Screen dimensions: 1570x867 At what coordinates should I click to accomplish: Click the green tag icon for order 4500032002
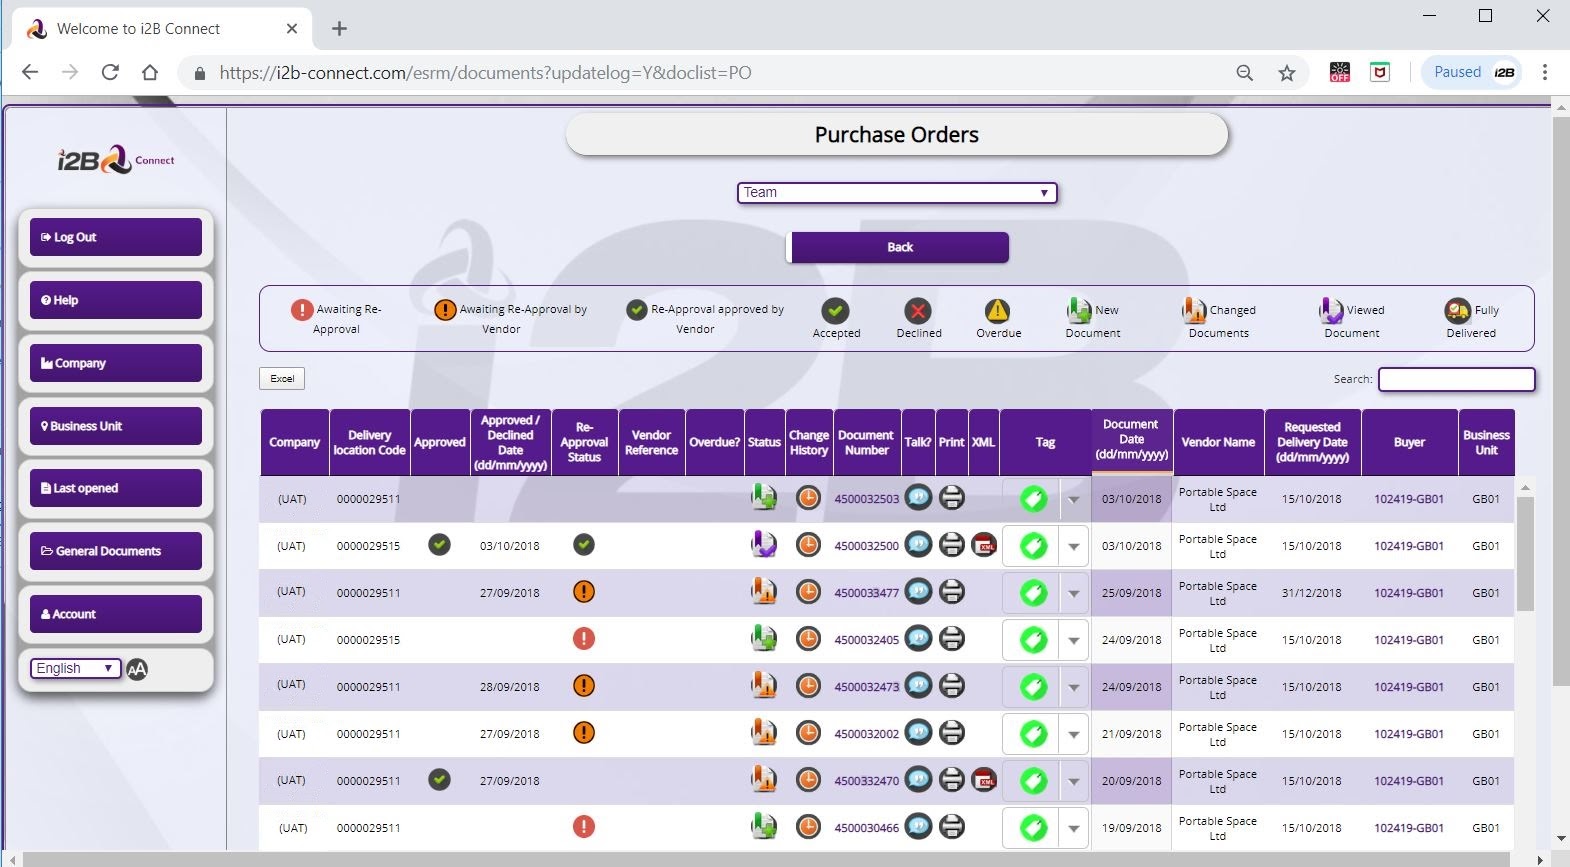pyautogui.click(x=1033, y=733)
